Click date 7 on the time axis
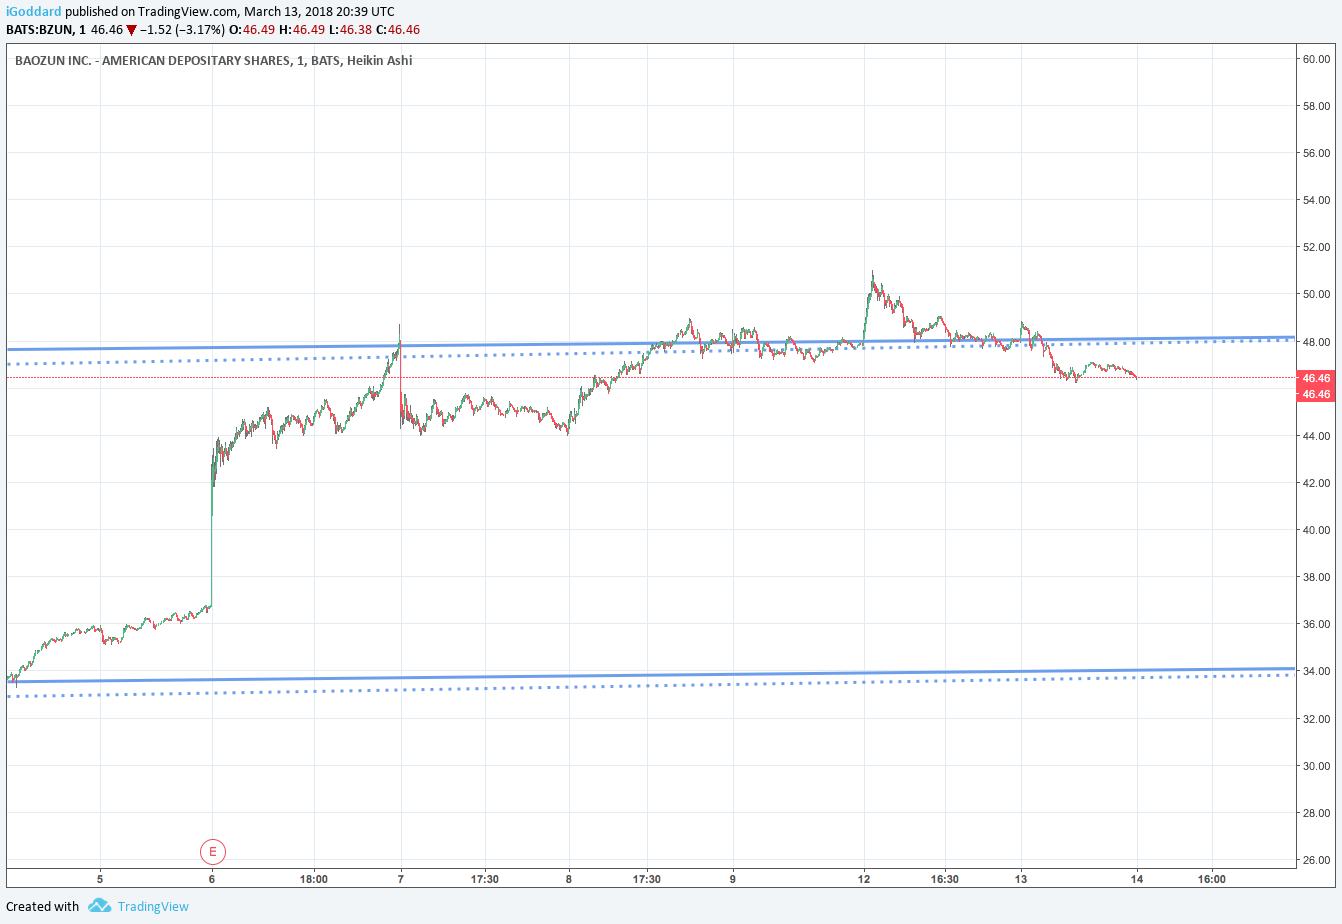The image size is (1342, 924). pyautogui.click(x=401, y=880)
